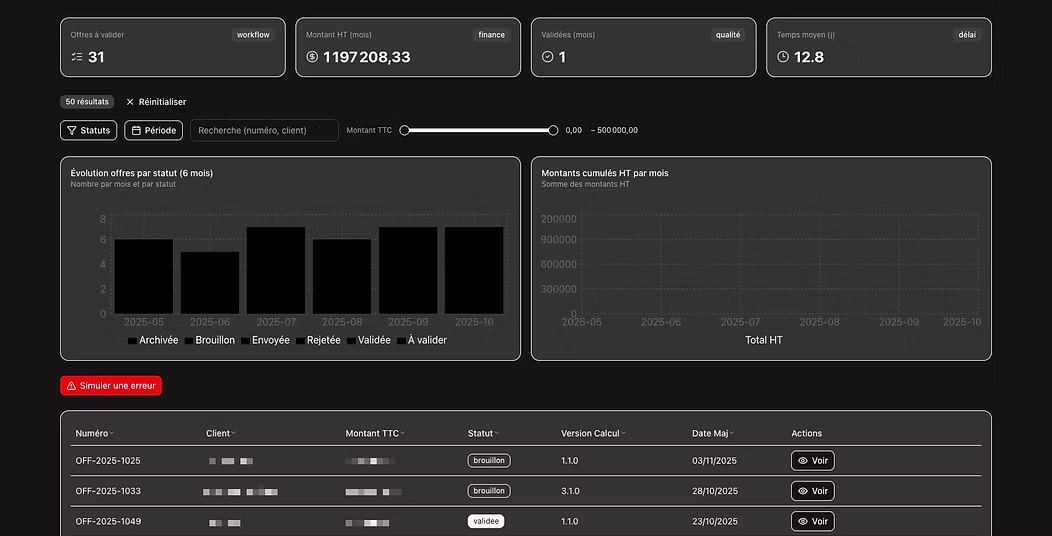Image resolution: width=1052 pixels, height=536 pixels.
Task: Toggle the Archivée series in chart legend
Action: point(153,340)
